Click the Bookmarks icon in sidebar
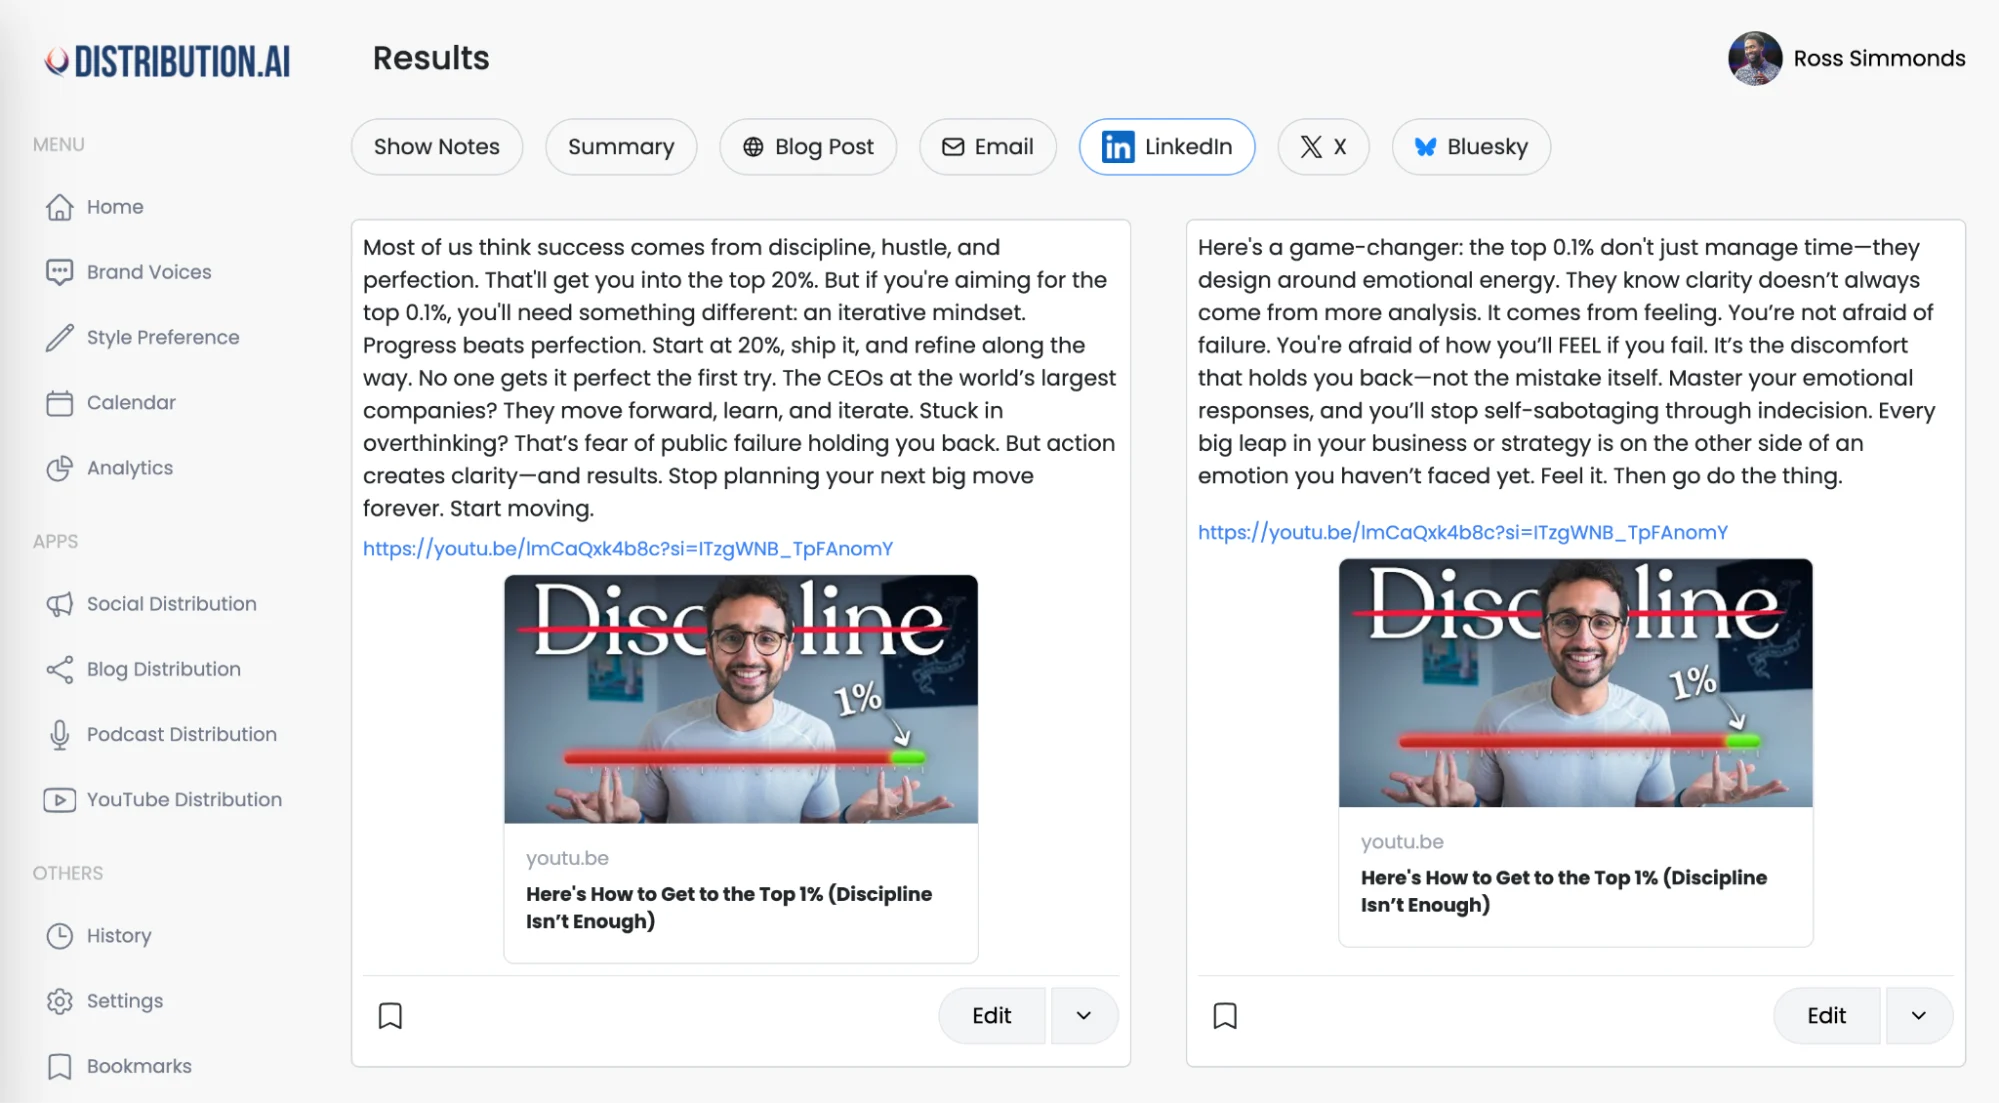This screenshot has width=1999, height=1103. 60,1066
